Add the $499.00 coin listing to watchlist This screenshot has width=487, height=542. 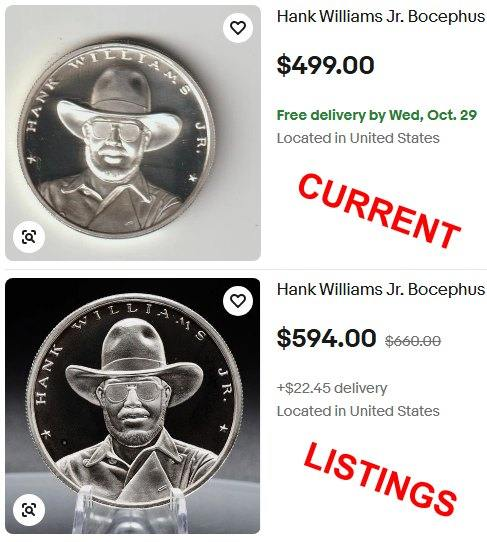pos(238,28)
